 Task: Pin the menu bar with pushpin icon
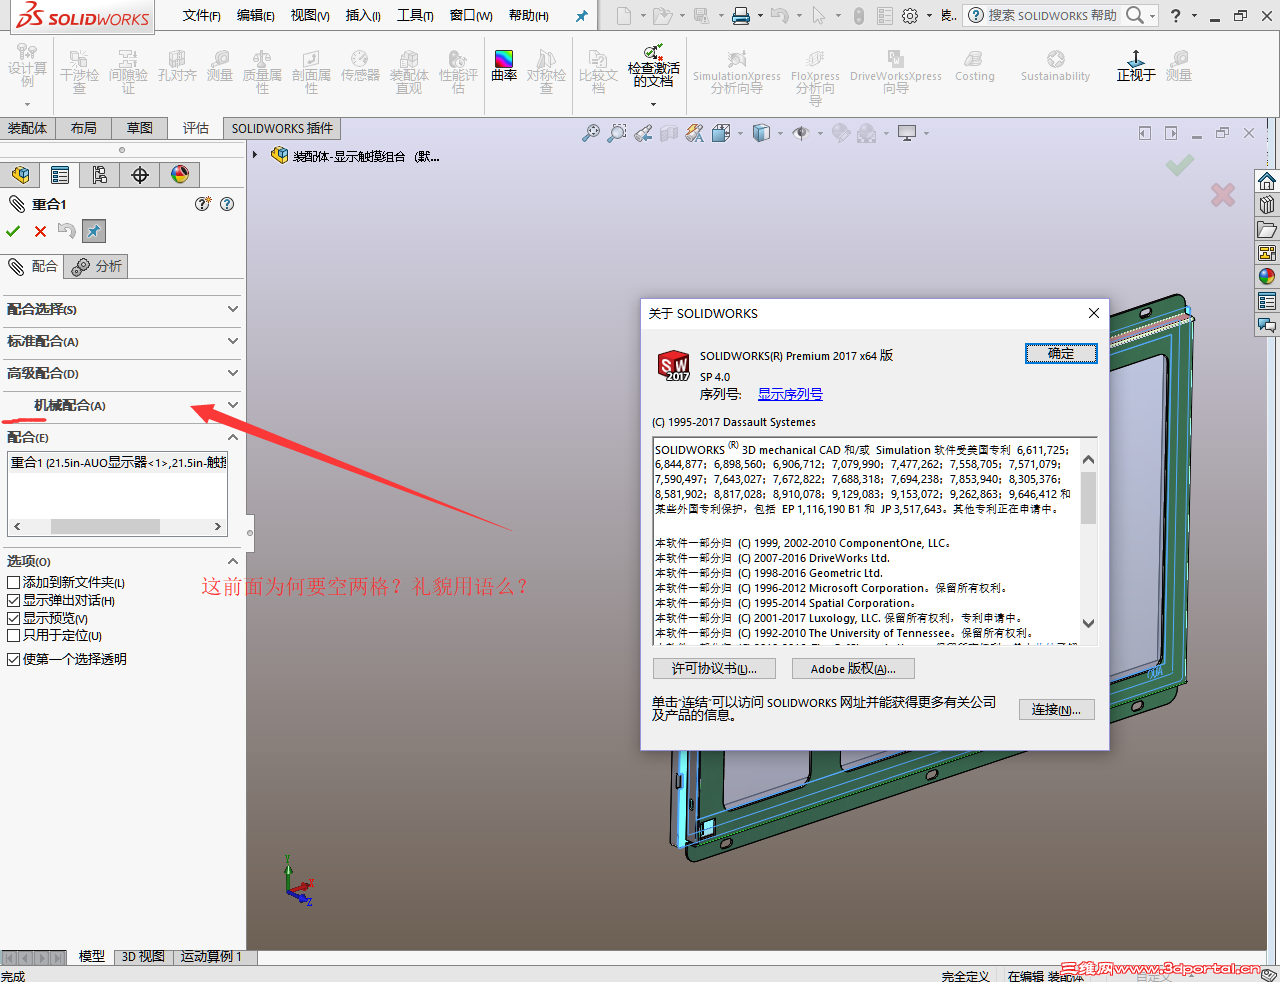click(581, 16)
